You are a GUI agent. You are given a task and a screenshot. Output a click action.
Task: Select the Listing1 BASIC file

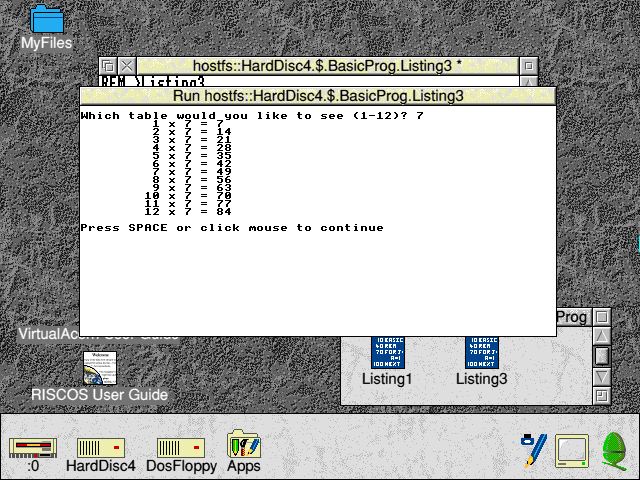[386, 353]
